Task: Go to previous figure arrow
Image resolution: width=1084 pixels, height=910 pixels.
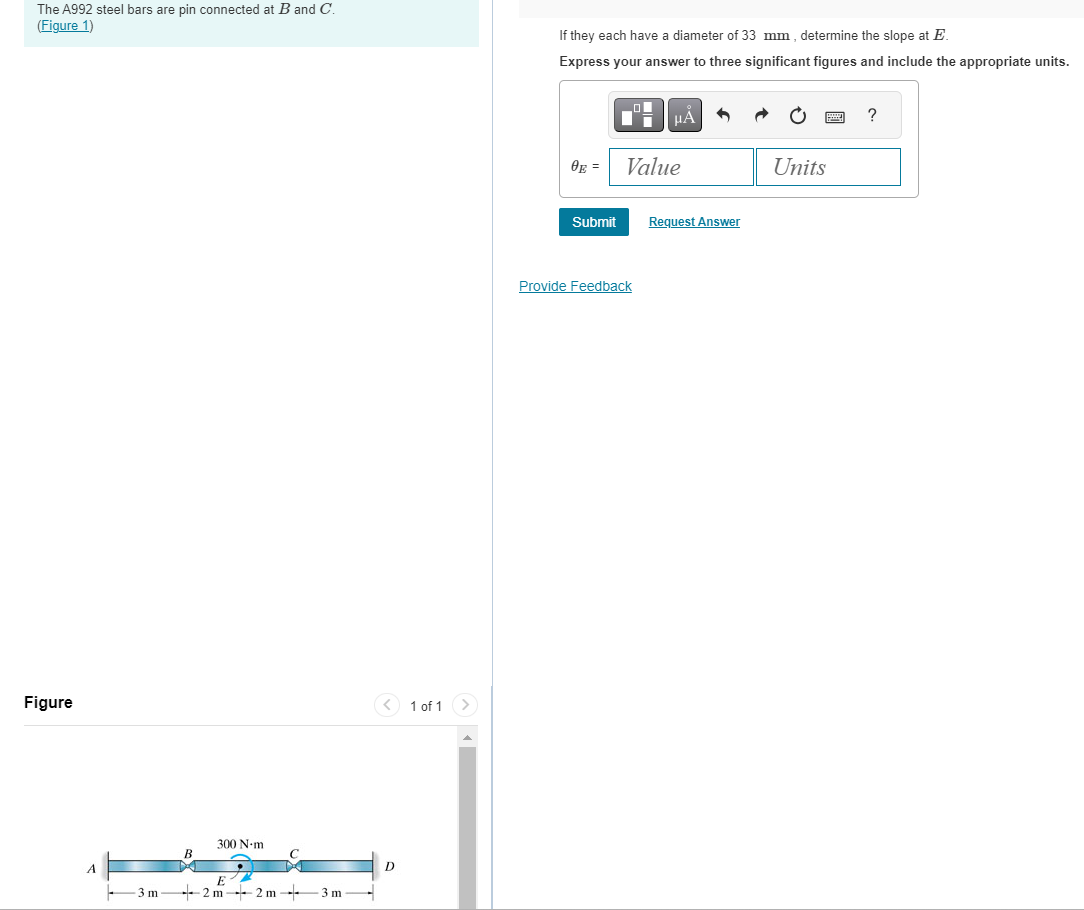Action: pyautogui.click(x=386, y=705)
